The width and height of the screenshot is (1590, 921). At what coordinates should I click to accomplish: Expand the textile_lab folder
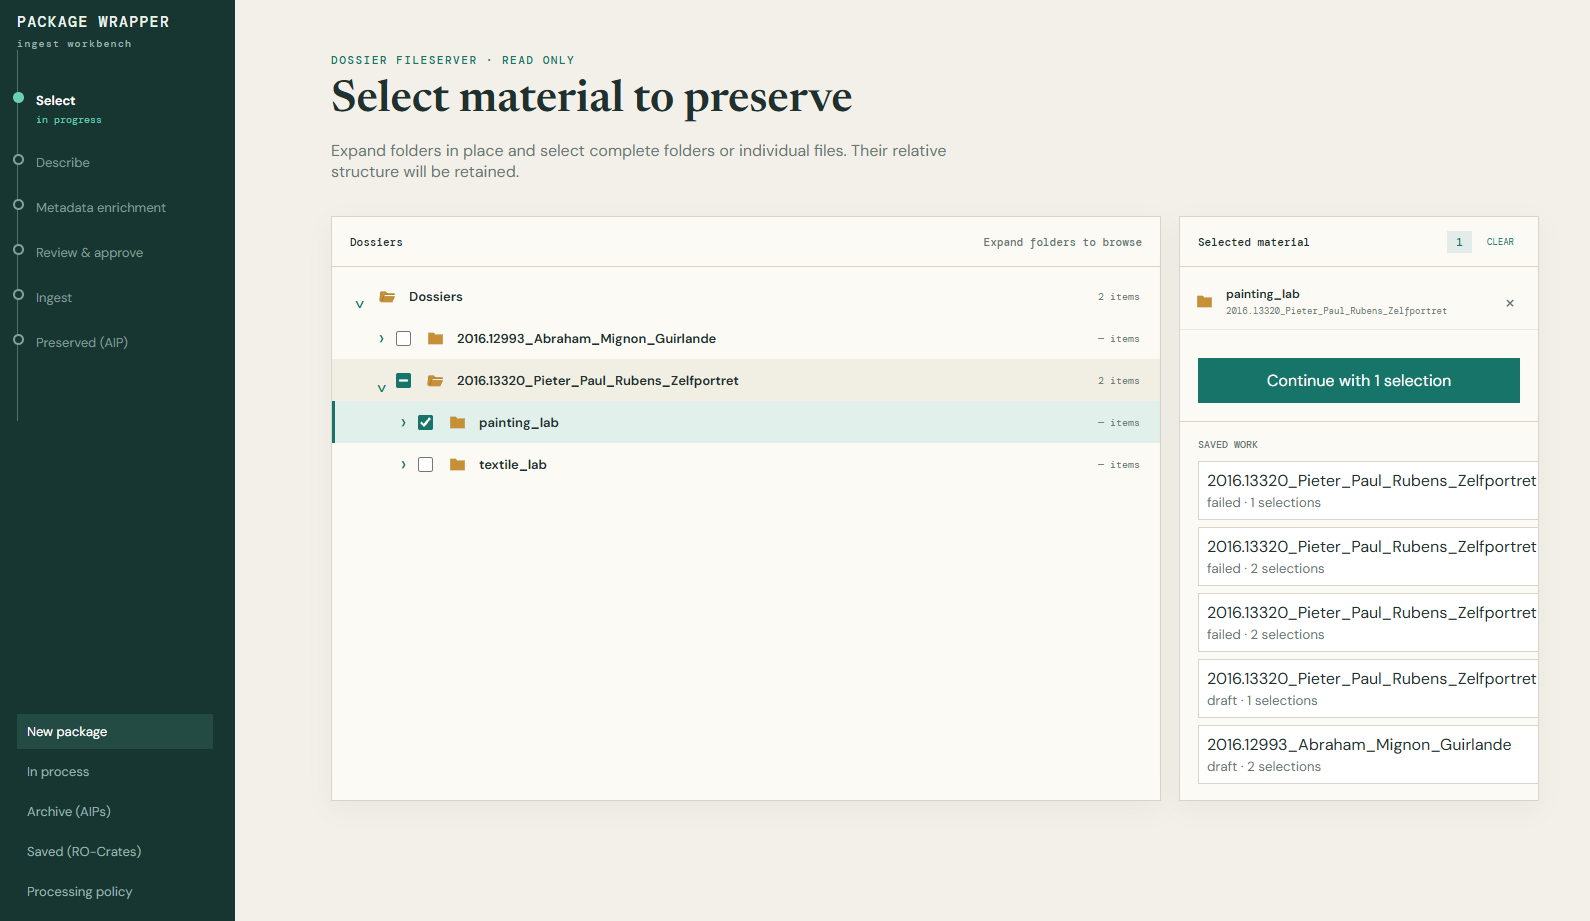(403, 465)
